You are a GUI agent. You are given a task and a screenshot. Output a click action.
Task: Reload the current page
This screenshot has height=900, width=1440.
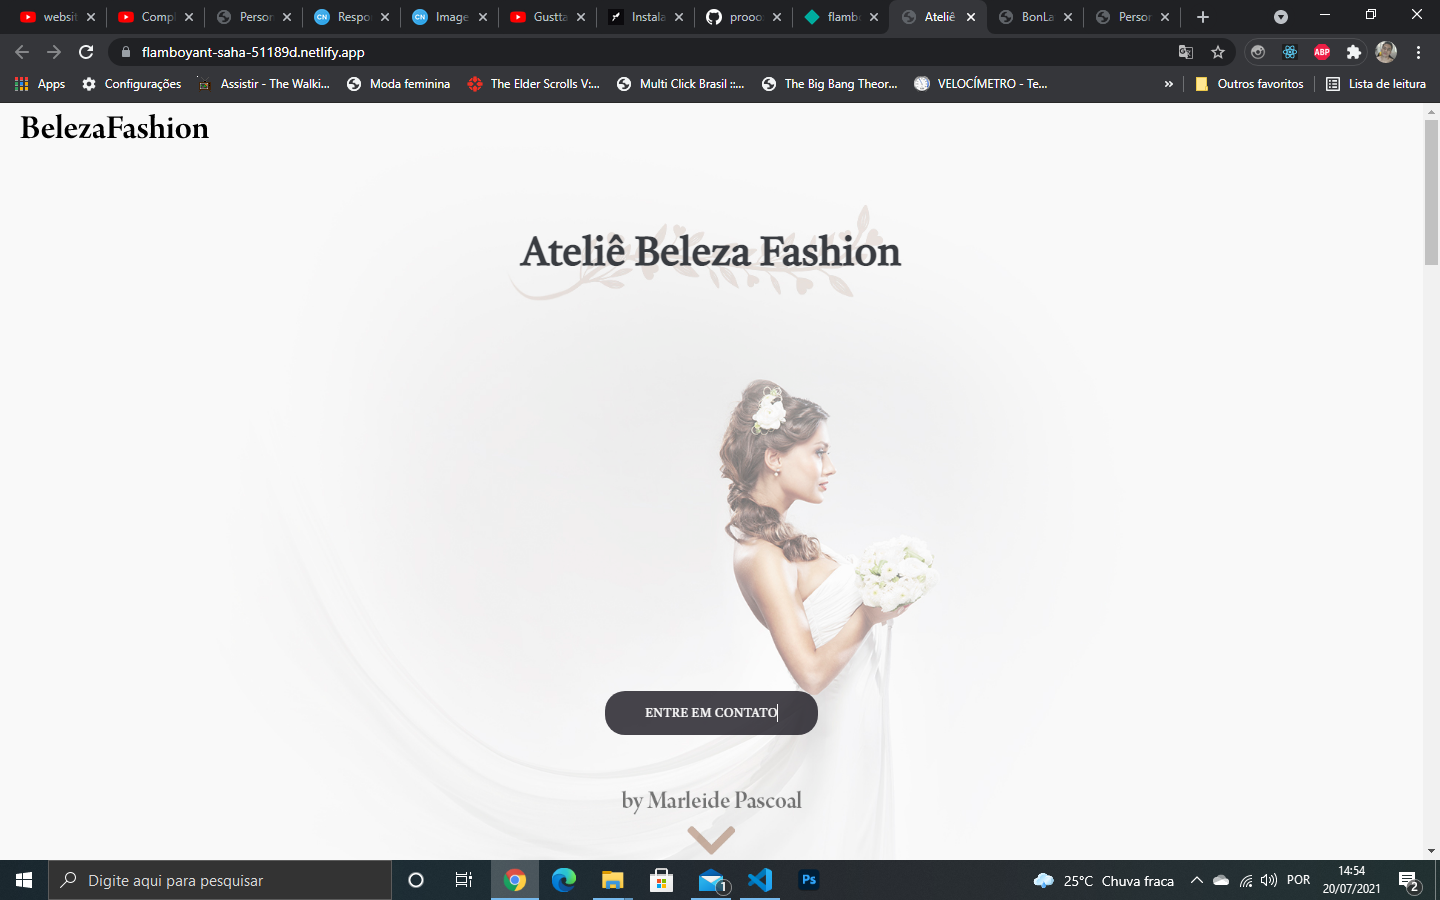(86, 52)
